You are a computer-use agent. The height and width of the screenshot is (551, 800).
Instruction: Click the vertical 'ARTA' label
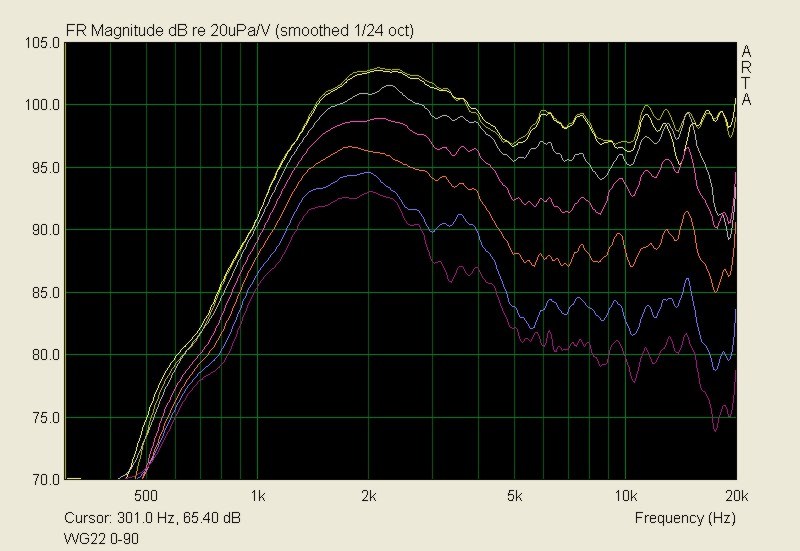[746, 75]
